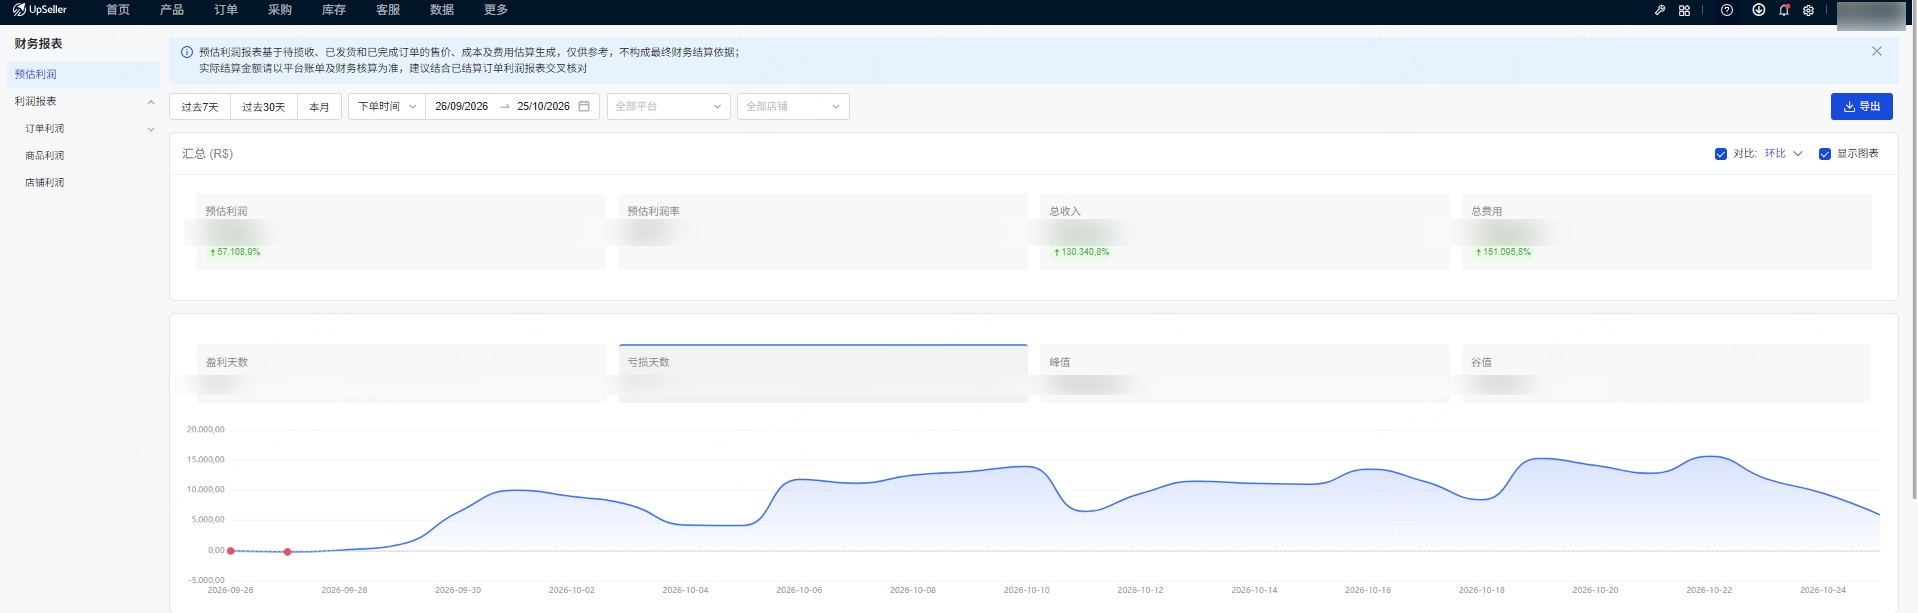Click the UpSeller logo
1918x613 pixels.
[x=40, y=10]
